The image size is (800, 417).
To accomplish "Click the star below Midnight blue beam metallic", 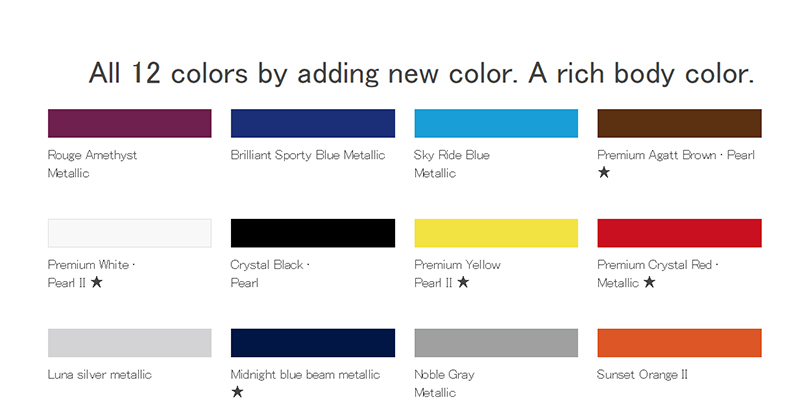I will [237, 392].
